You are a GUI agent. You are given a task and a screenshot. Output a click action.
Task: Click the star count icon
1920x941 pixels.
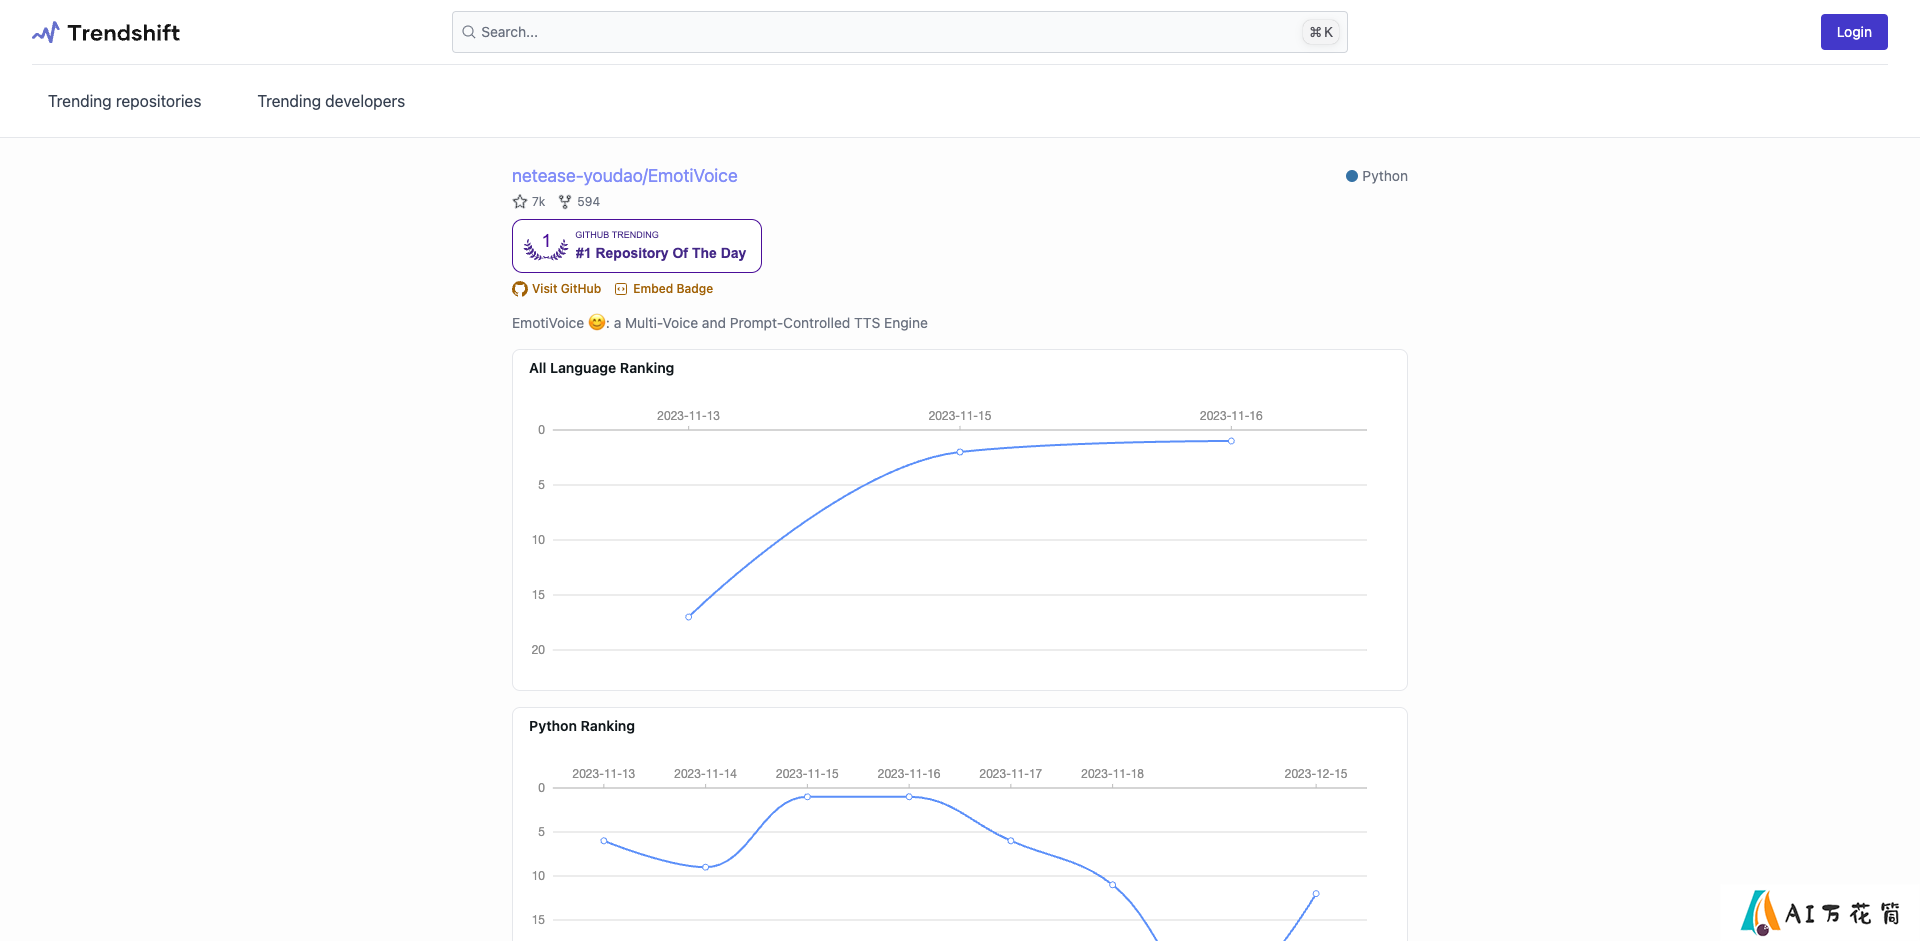pyautogui.click(x=520, y=202)
